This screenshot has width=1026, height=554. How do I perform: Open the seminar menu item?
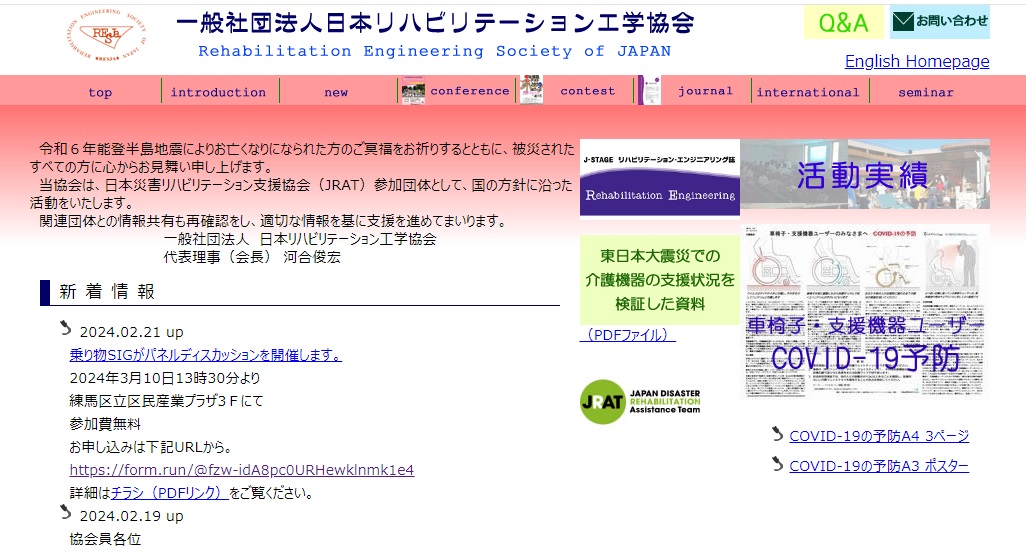926,92
